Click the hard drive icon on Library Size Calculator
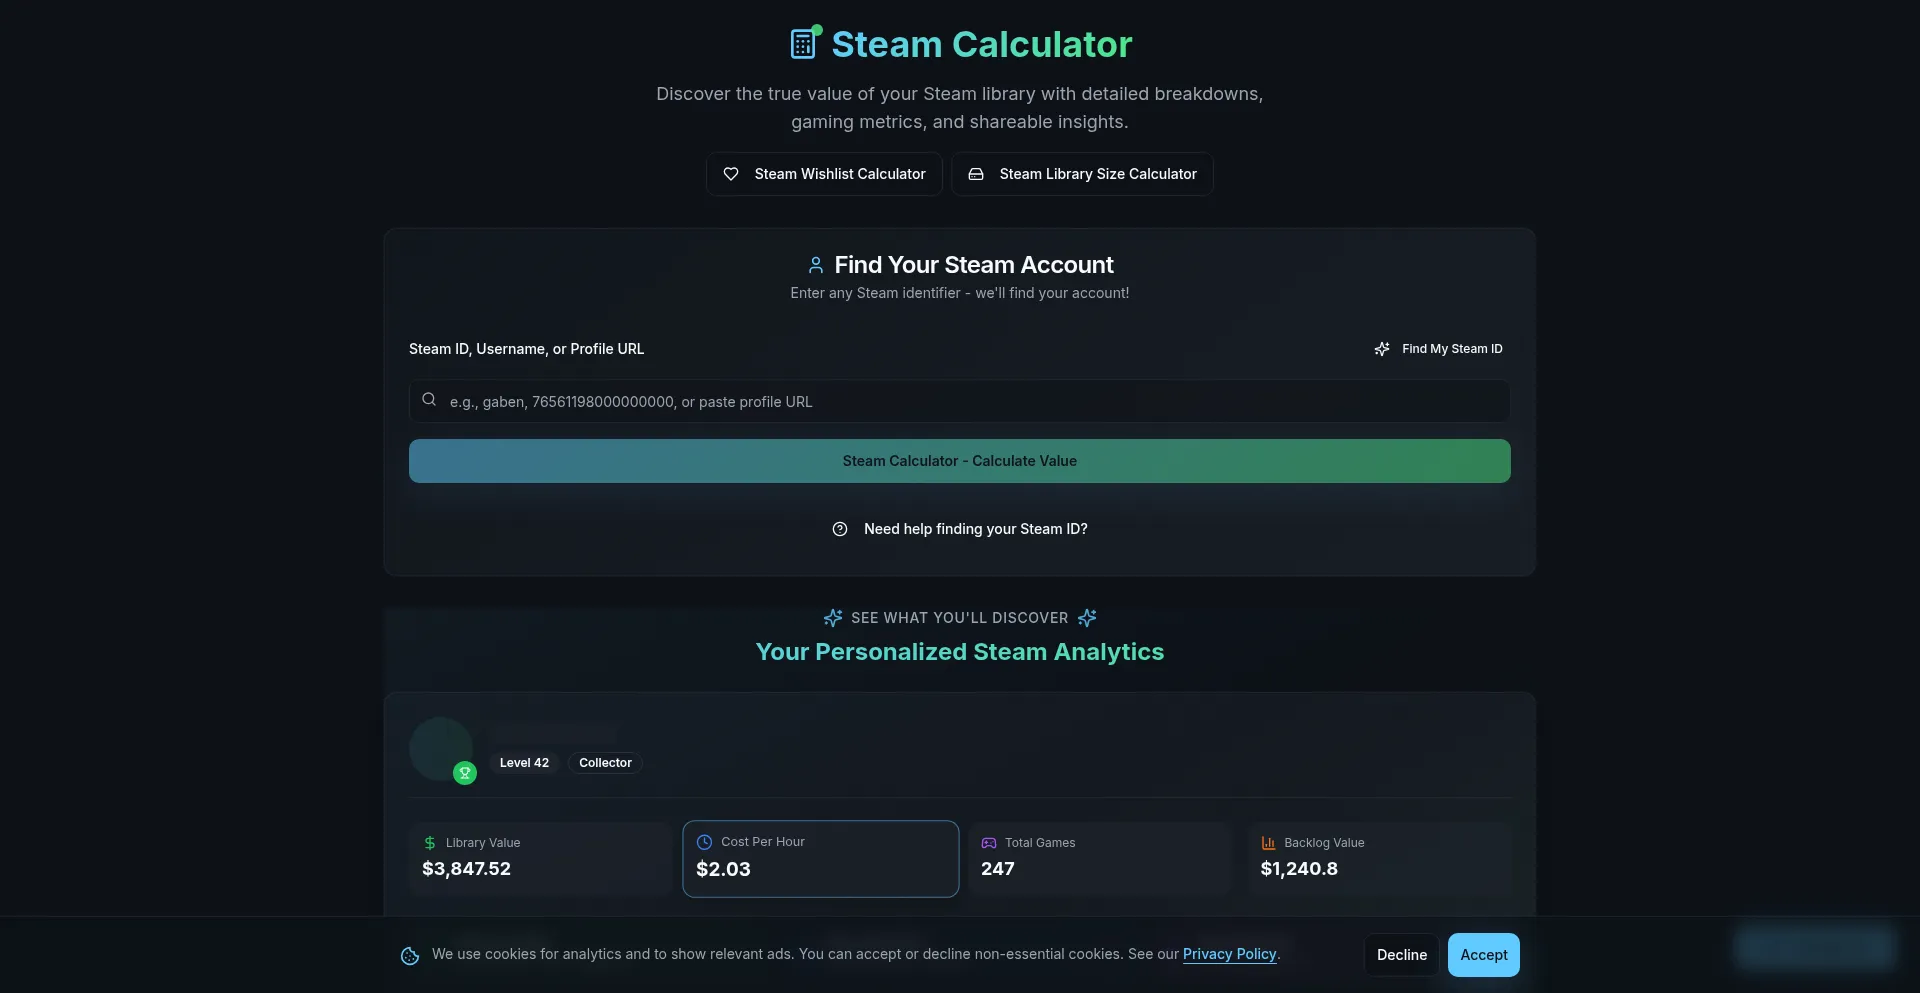The height and width of the screenshot is (993, 1920). point(976,174)
